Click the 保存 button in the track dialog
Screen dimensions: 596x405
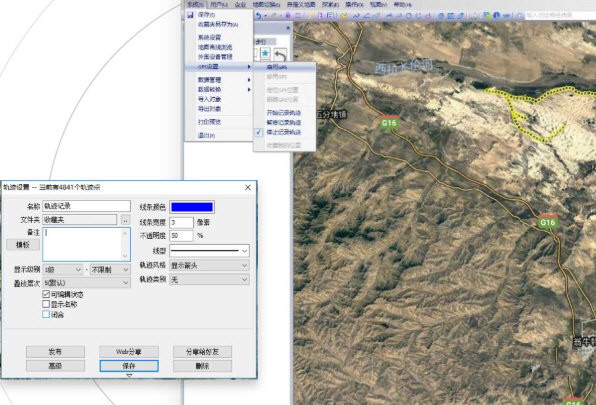point(129,366)
